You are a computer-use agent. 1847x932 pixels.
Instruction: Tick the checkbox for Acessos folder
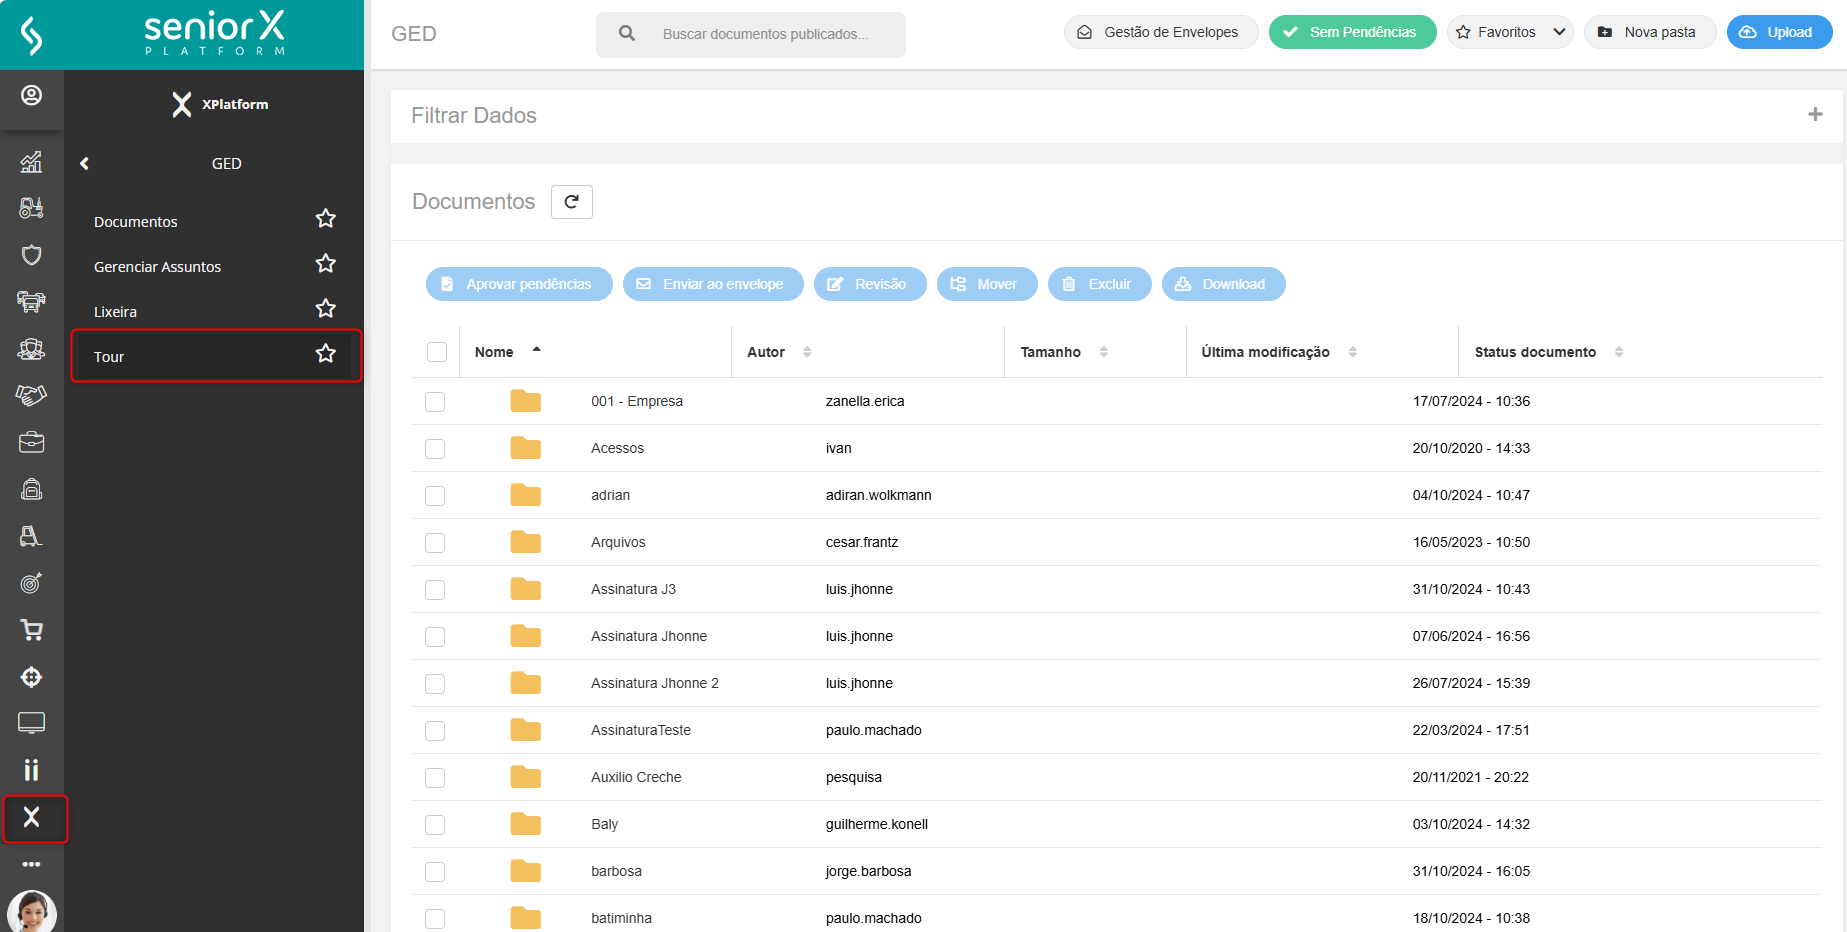pos(435,449)
